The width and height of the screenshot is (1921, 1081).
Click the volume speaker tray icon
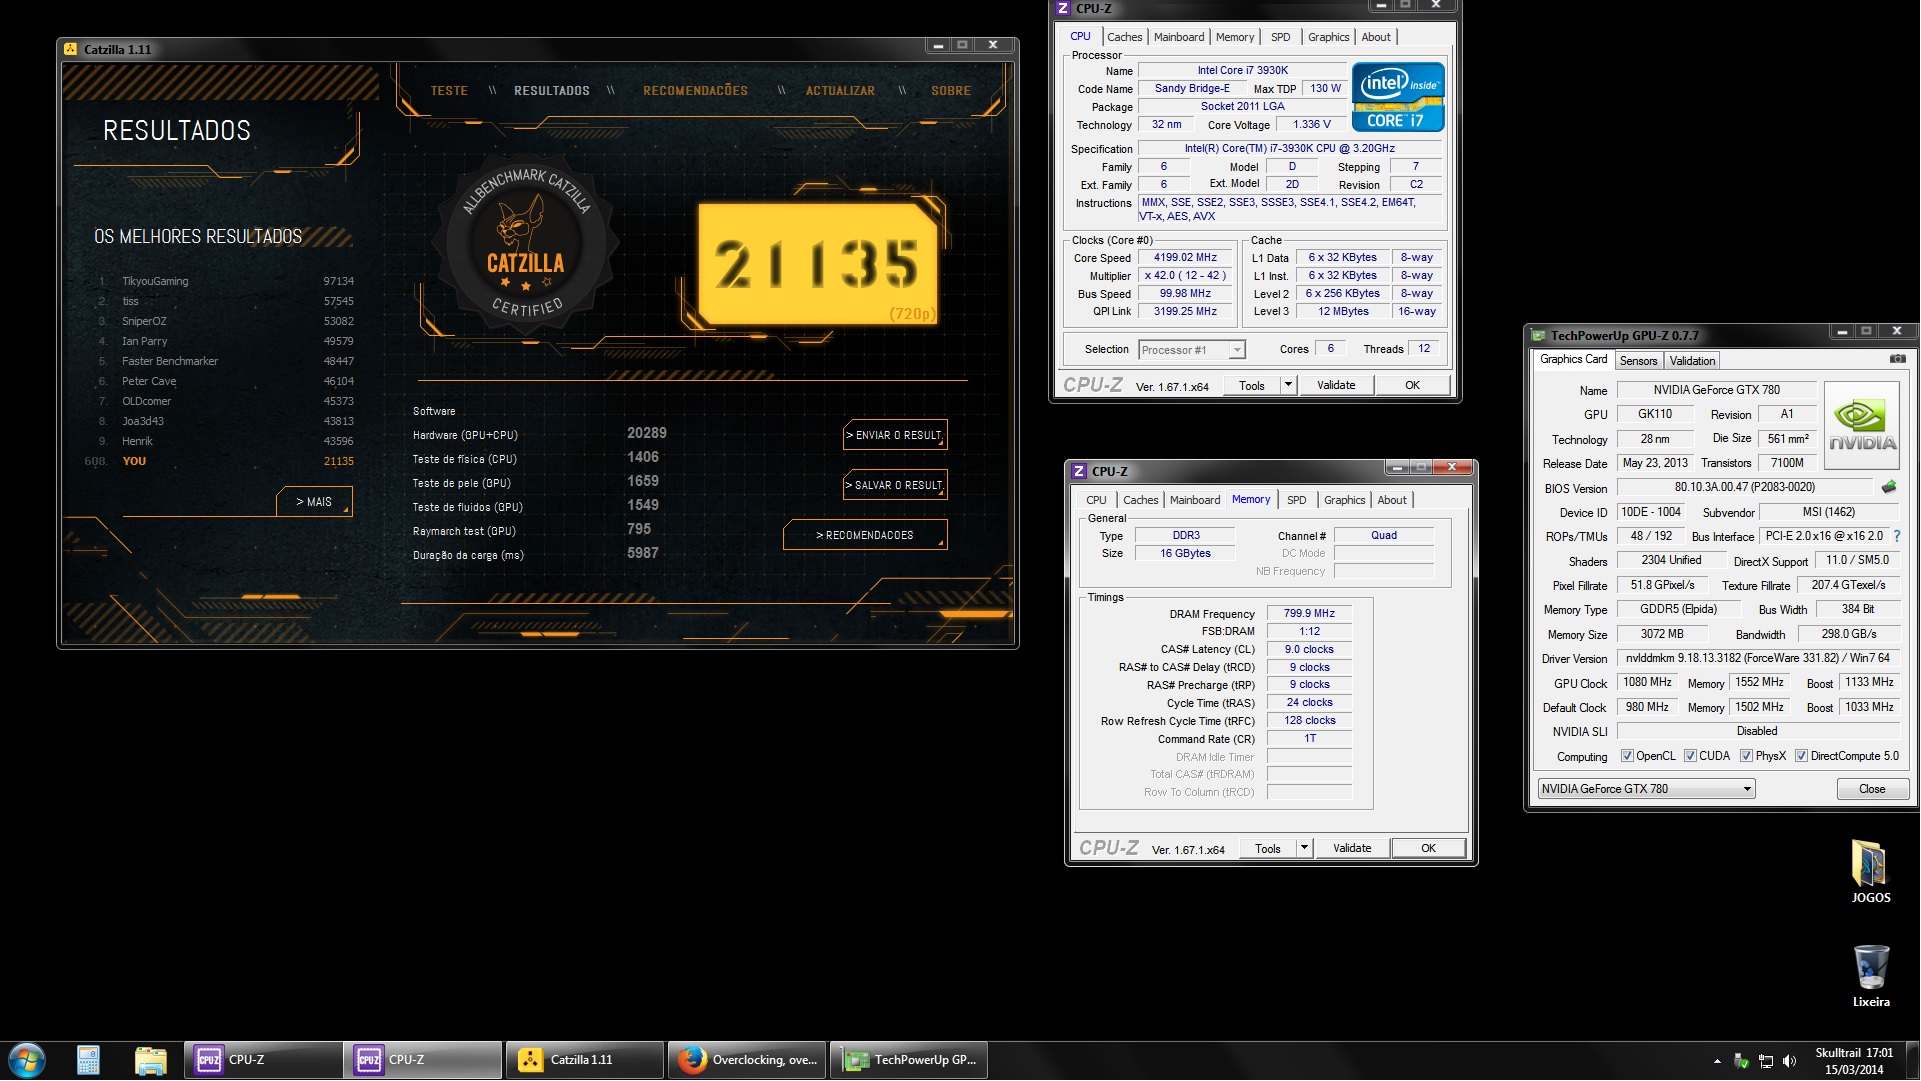point(1790,1061)
